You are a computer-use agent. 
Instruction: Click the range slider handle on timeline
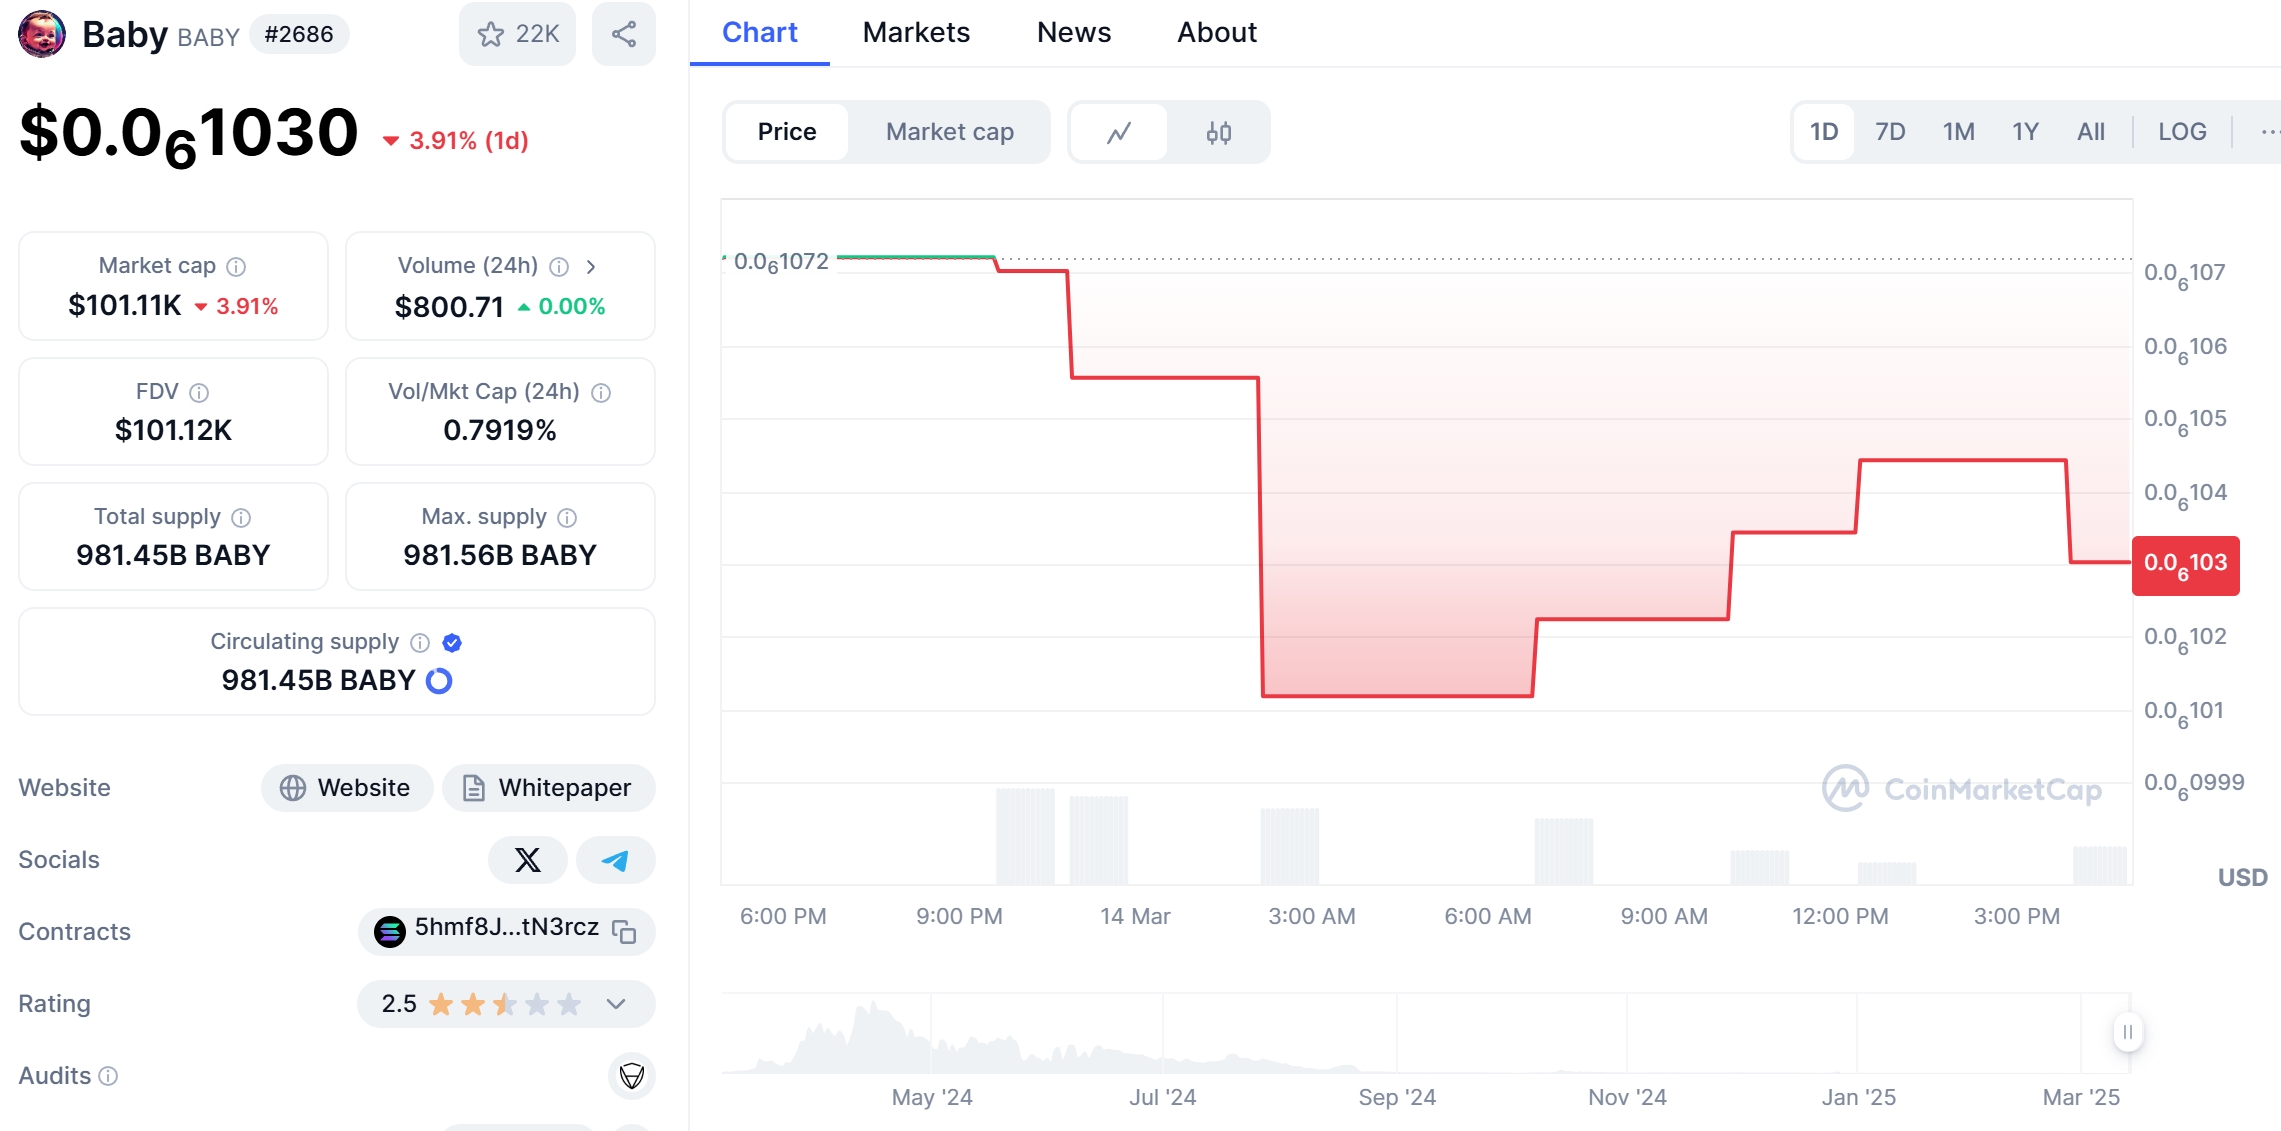(2128, 1032)
